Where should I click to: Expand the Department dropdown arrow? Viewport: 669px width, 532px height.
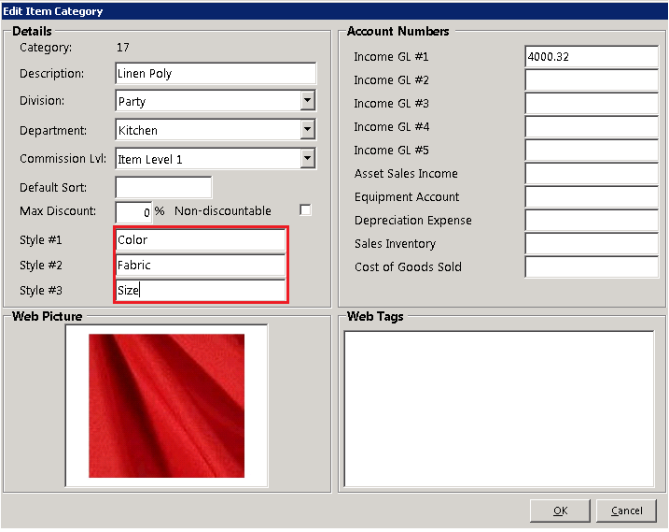tap(307, 129)
